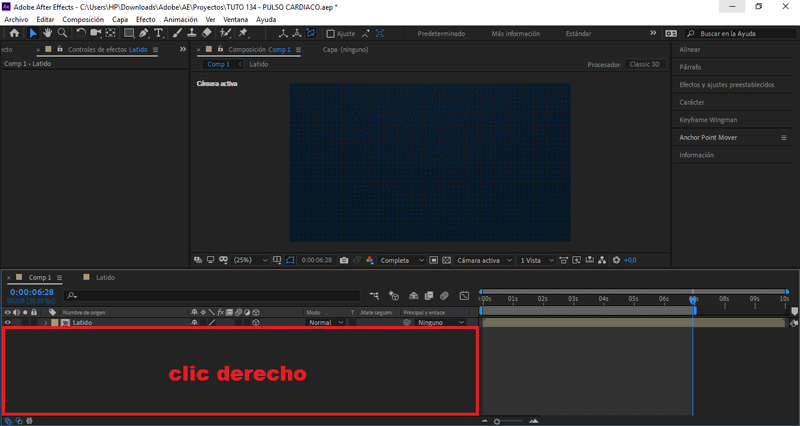This screenshot has height=426, width=800.
Task: Select the Zoom magnifier tool
Action: click(x=62, y=33)
